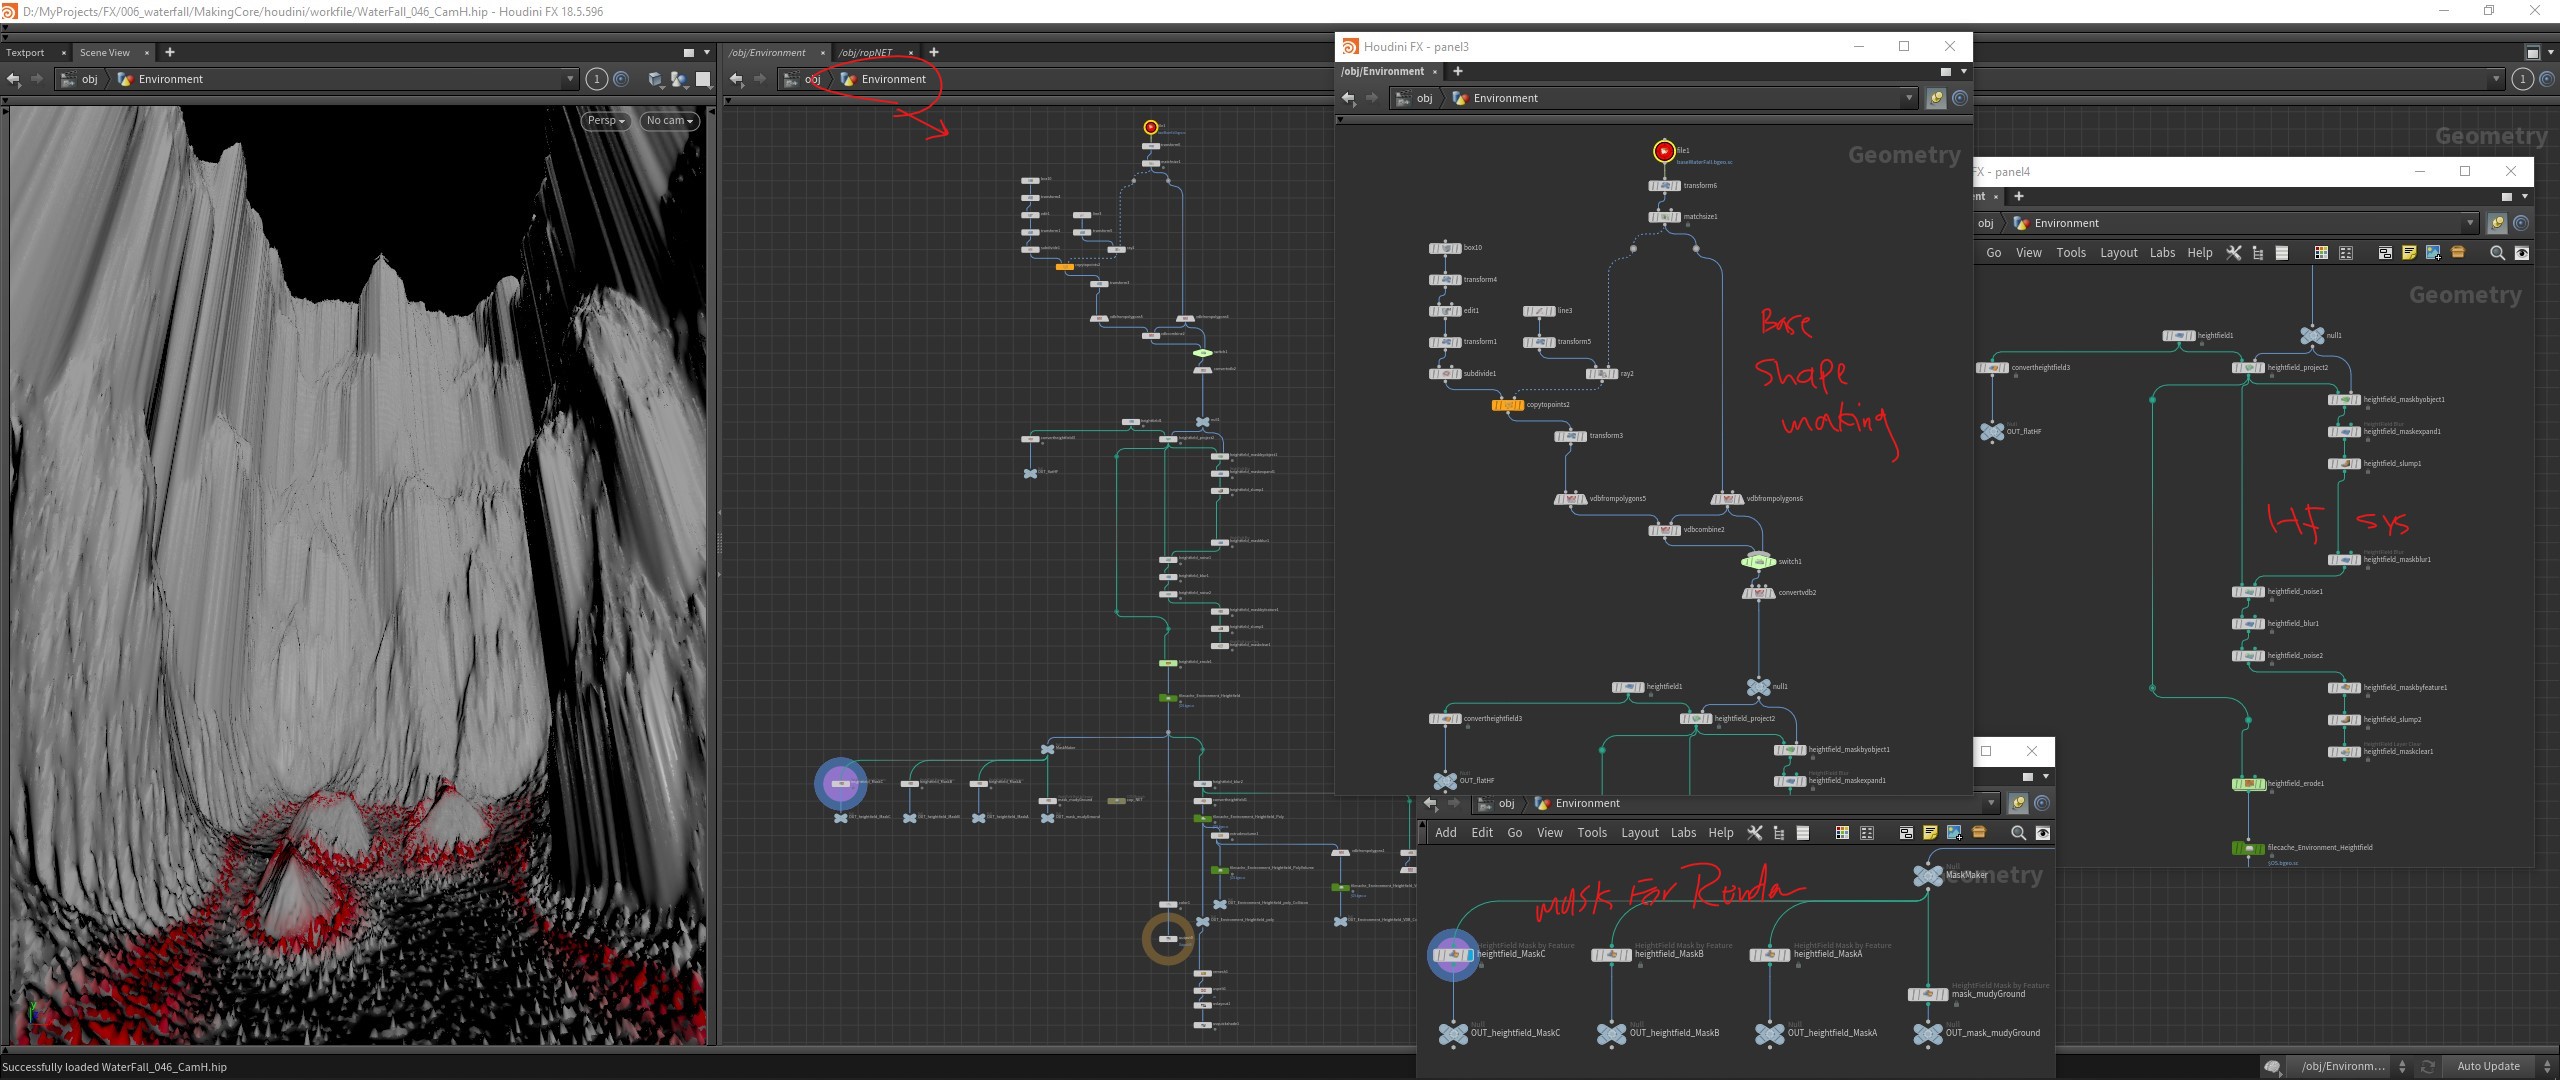Open the Add menu in bottom panel

[1446, 833]
